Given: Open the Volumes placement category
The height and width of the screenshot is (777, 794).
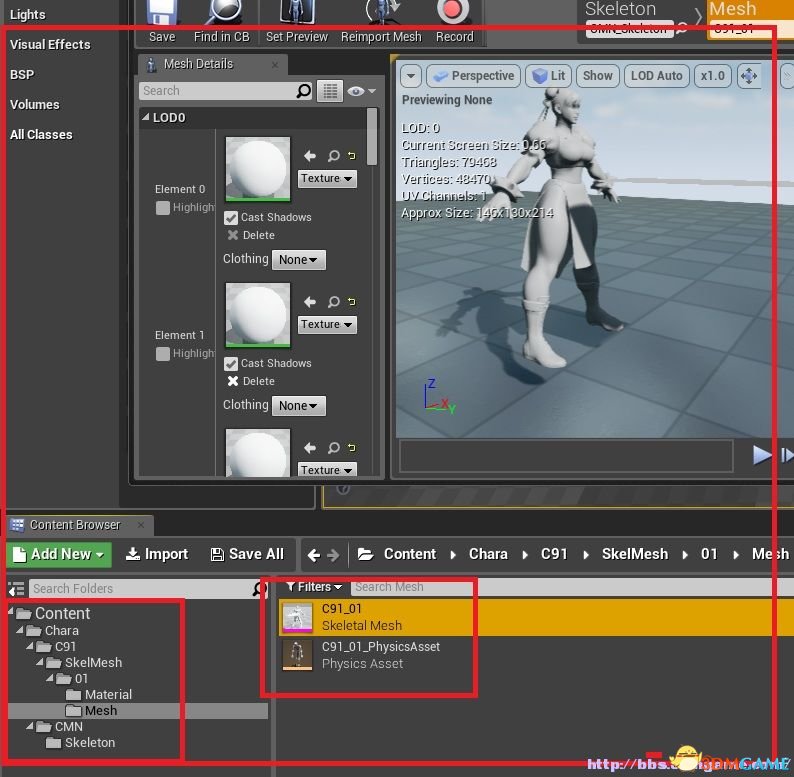Looking at the screenshot, I should tap(34, 104).
